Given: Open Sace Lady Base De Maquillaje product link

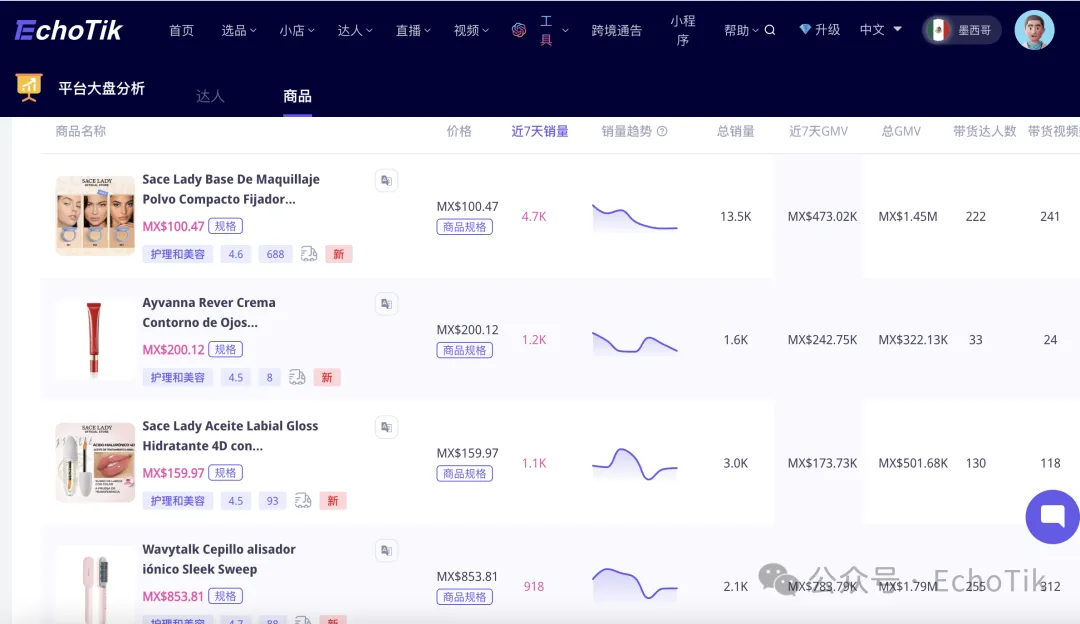Looking at the screenshot, I should [231, 189].
